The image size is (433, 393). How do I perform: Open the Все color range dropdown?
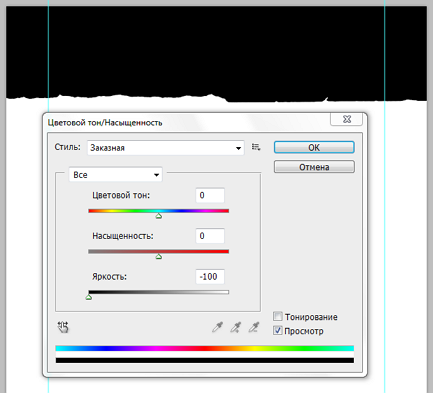[x=115, y=175]
